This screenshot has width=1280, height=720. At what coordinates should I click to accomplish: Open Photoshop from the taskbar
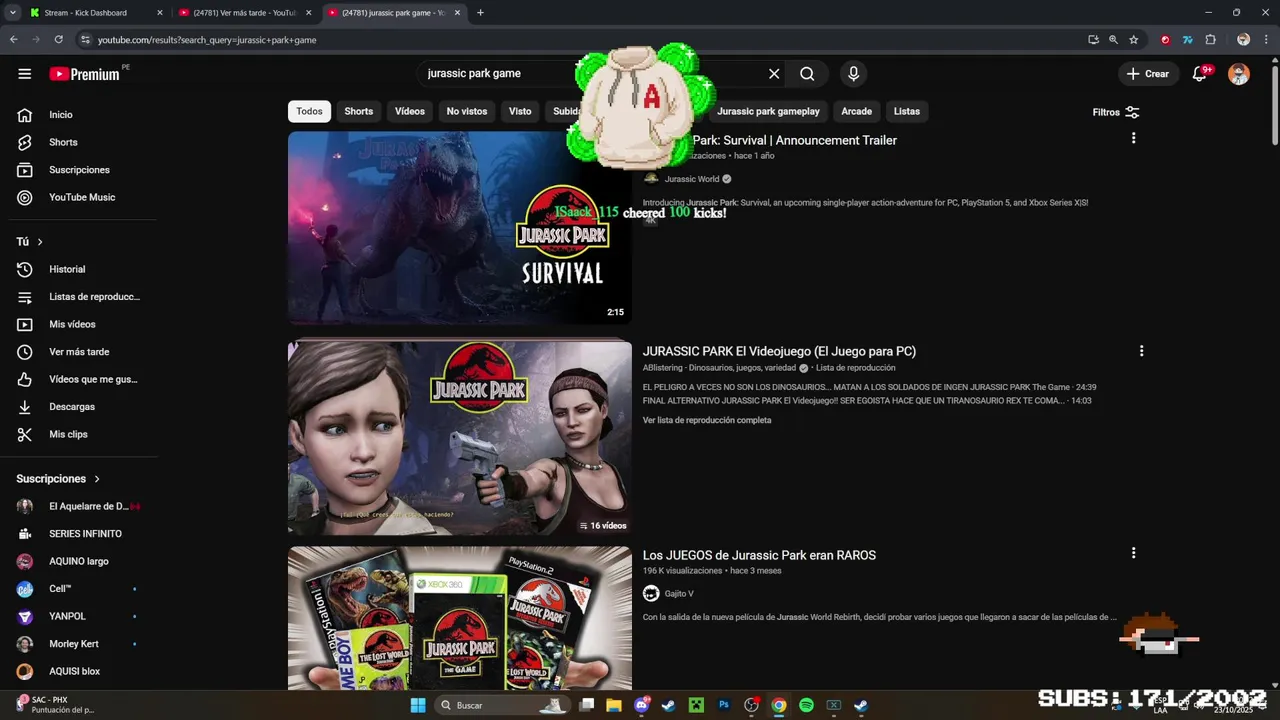[724, 706]
